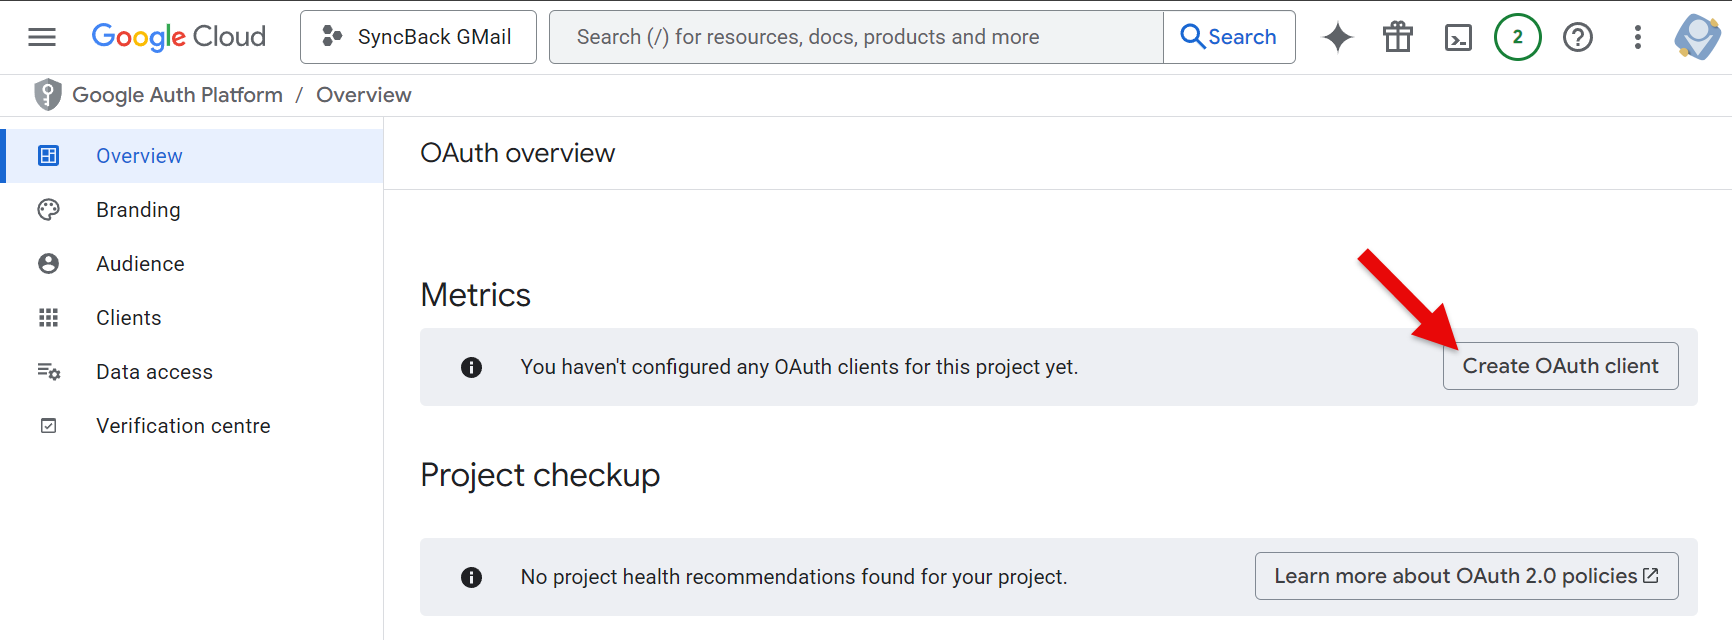Click the account avatar picture
Viewport: 1732px width, 640px height.
point(1697,37)
